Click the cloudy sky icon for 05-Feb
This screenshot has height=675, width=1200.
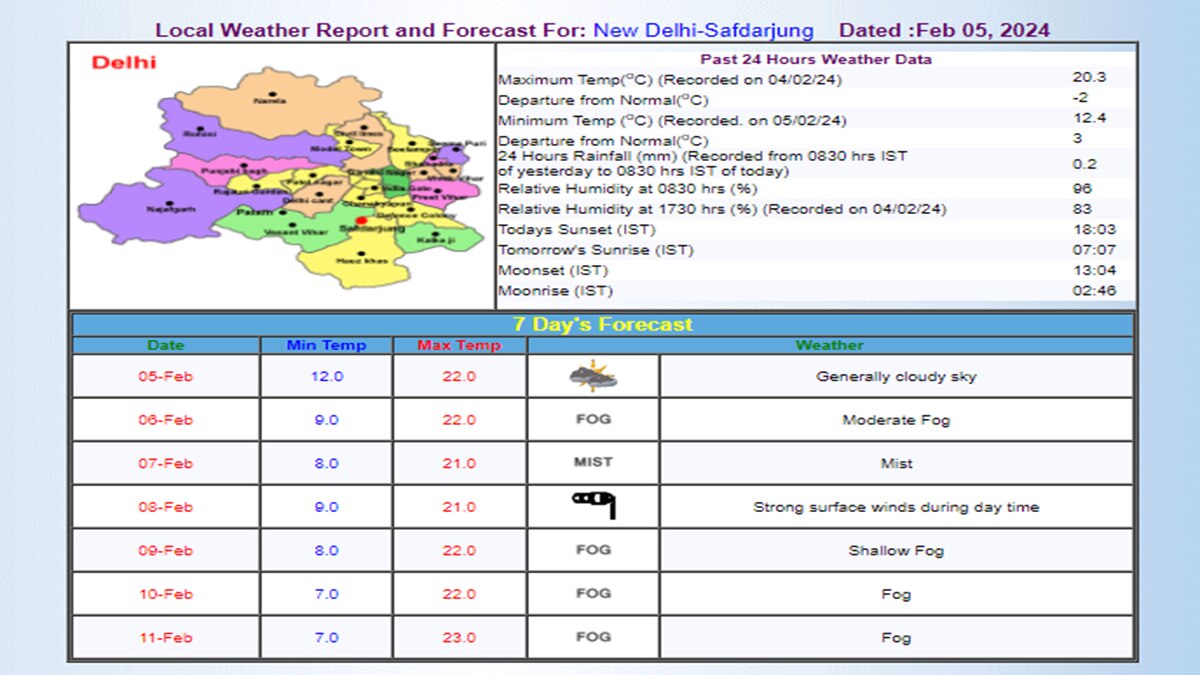pos(592,376)
